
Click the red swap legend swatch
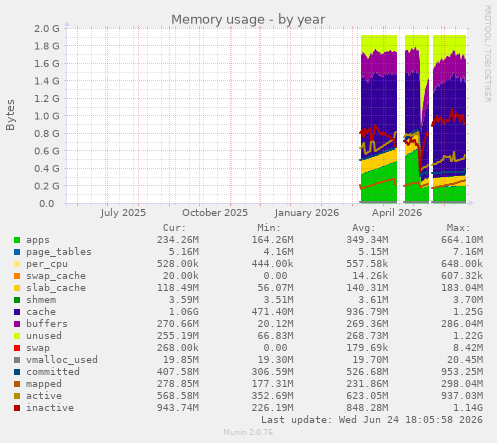(17, 348)
